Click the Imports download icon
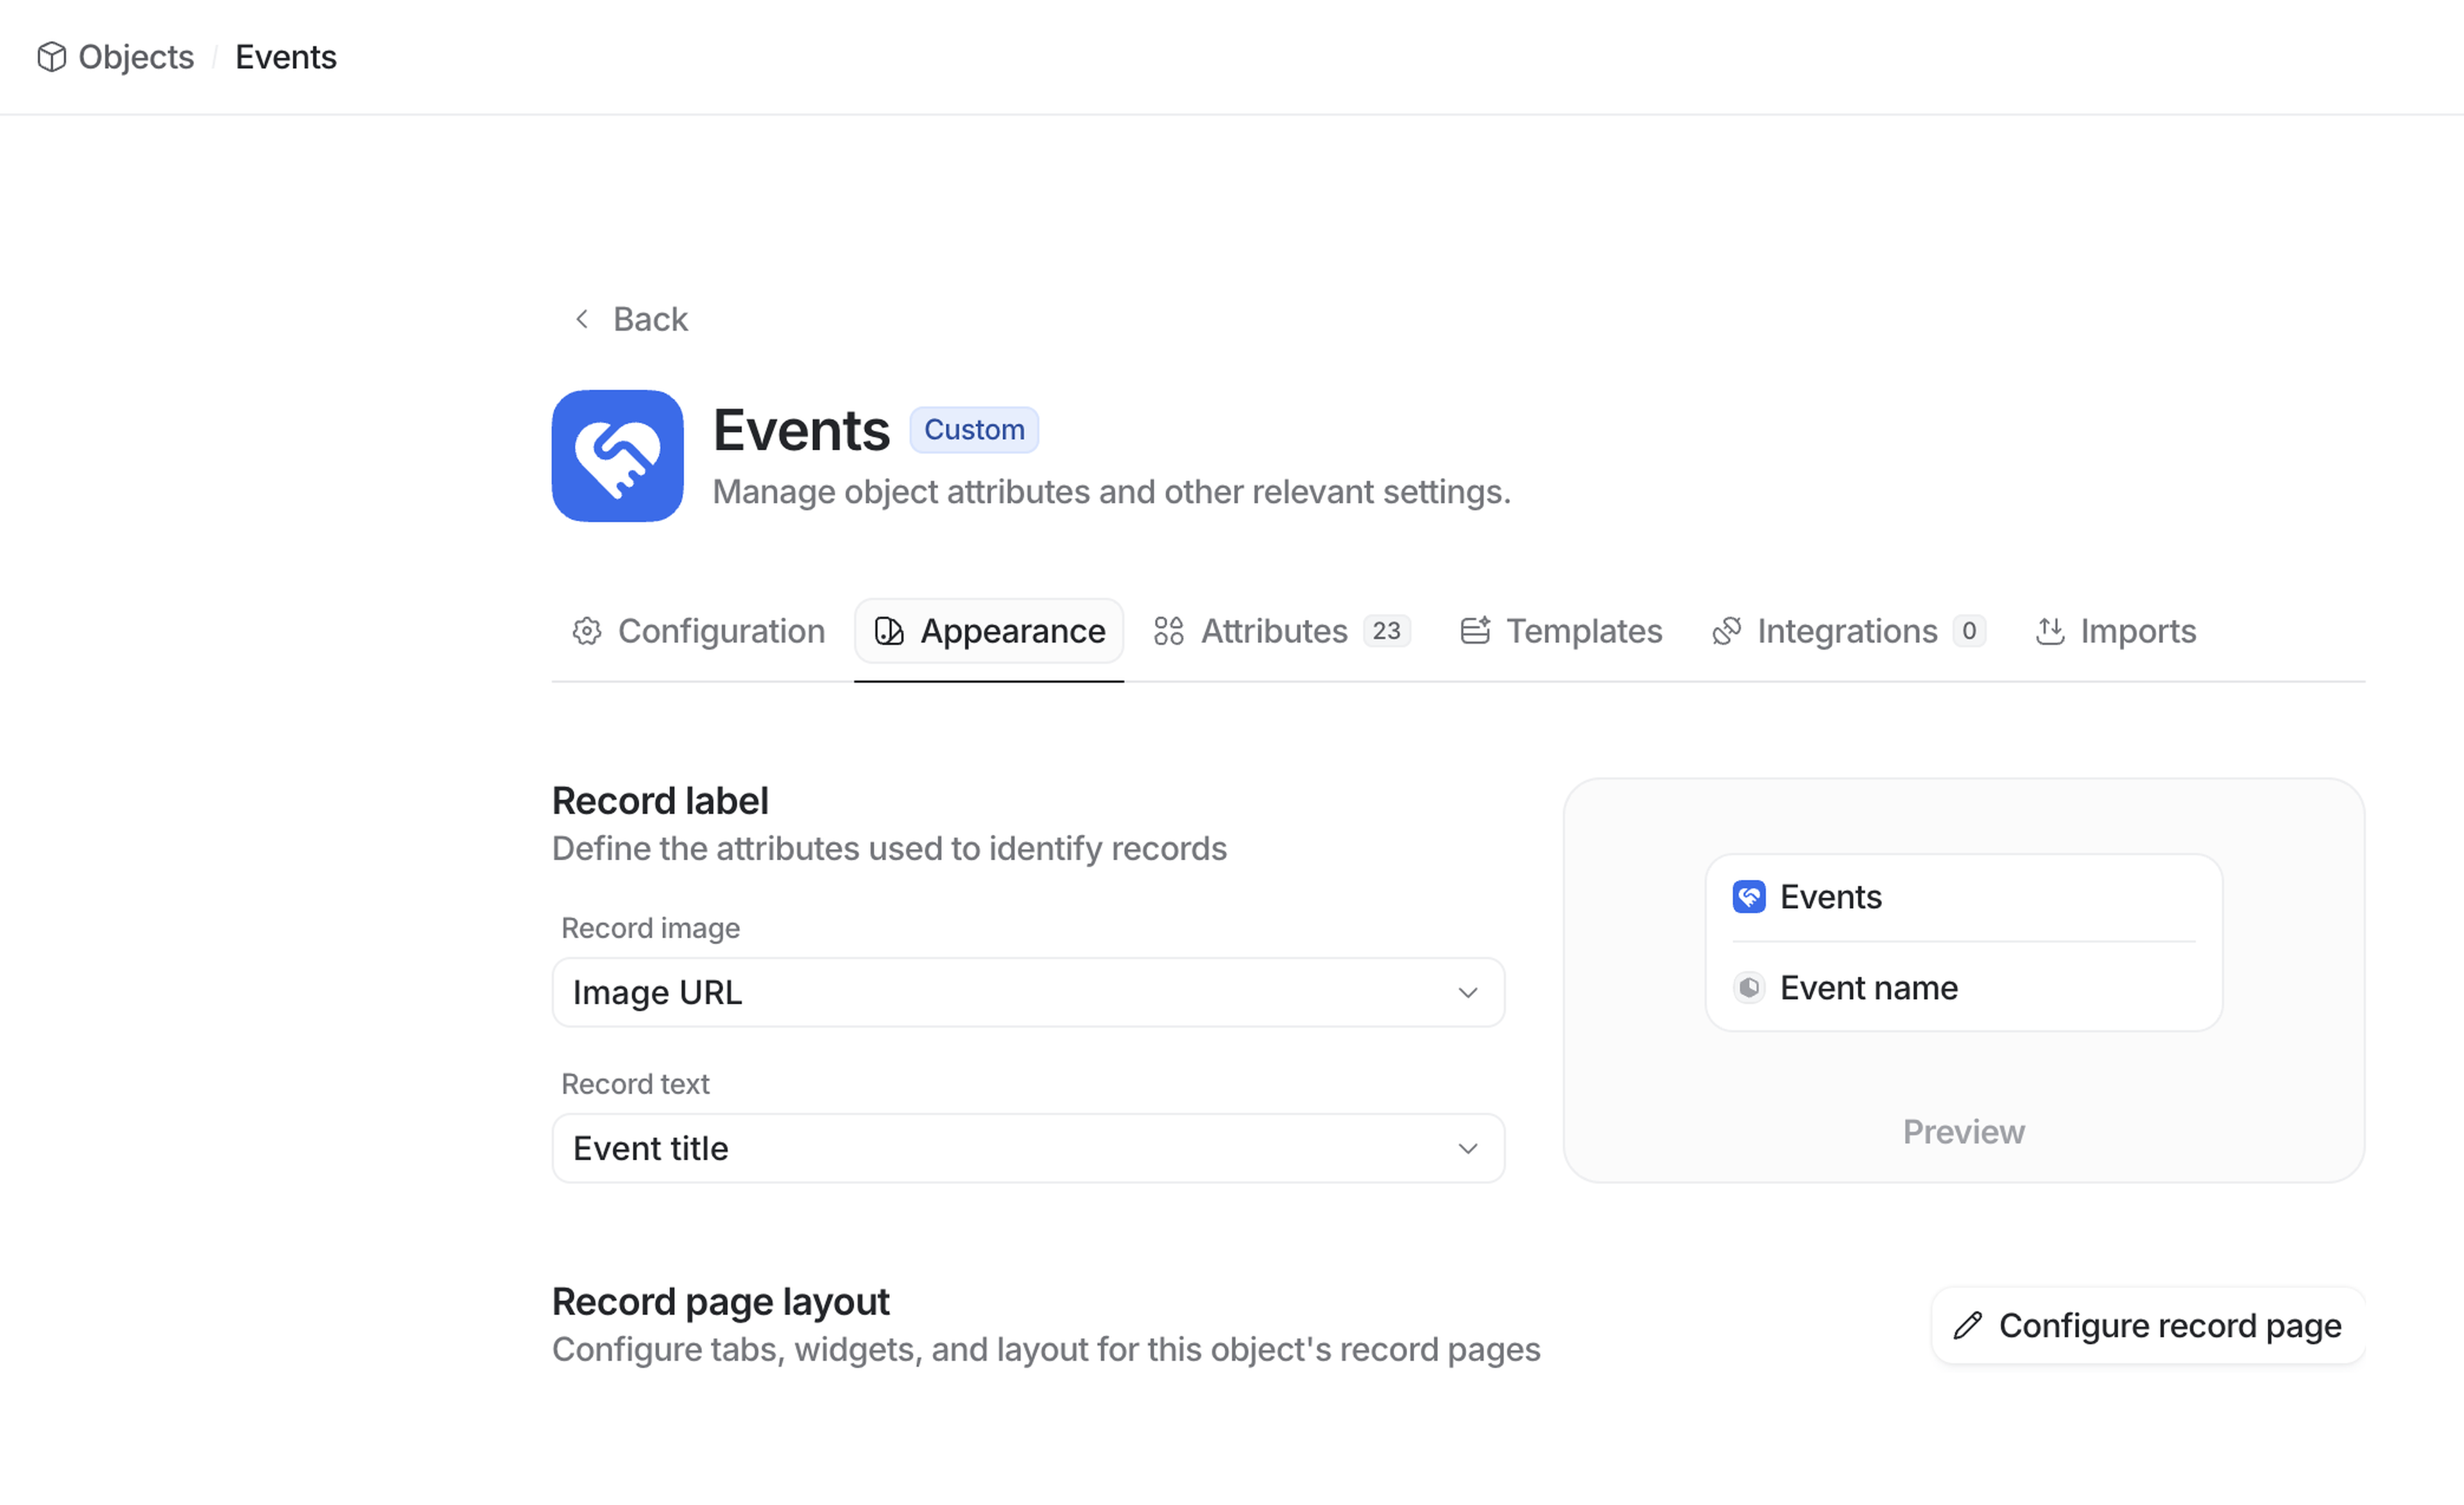The image size is (2464, 1505). point(2050,631)
